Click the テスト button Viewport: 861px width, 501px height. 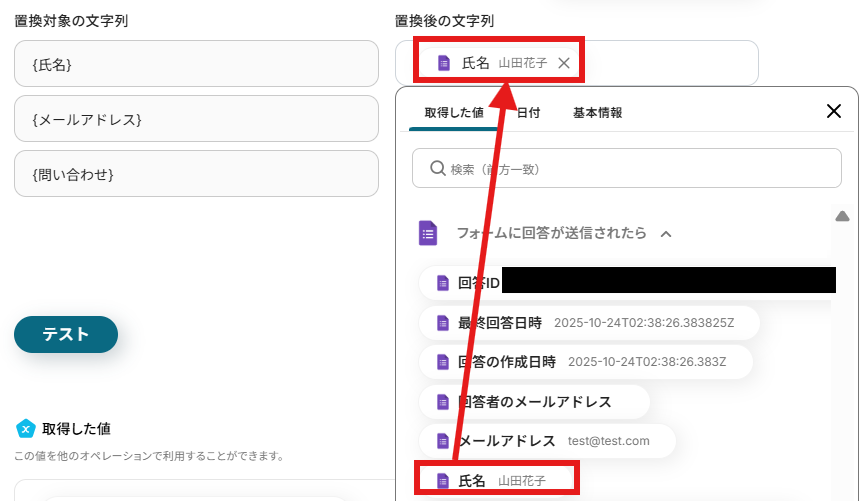(x=66, y=334)
